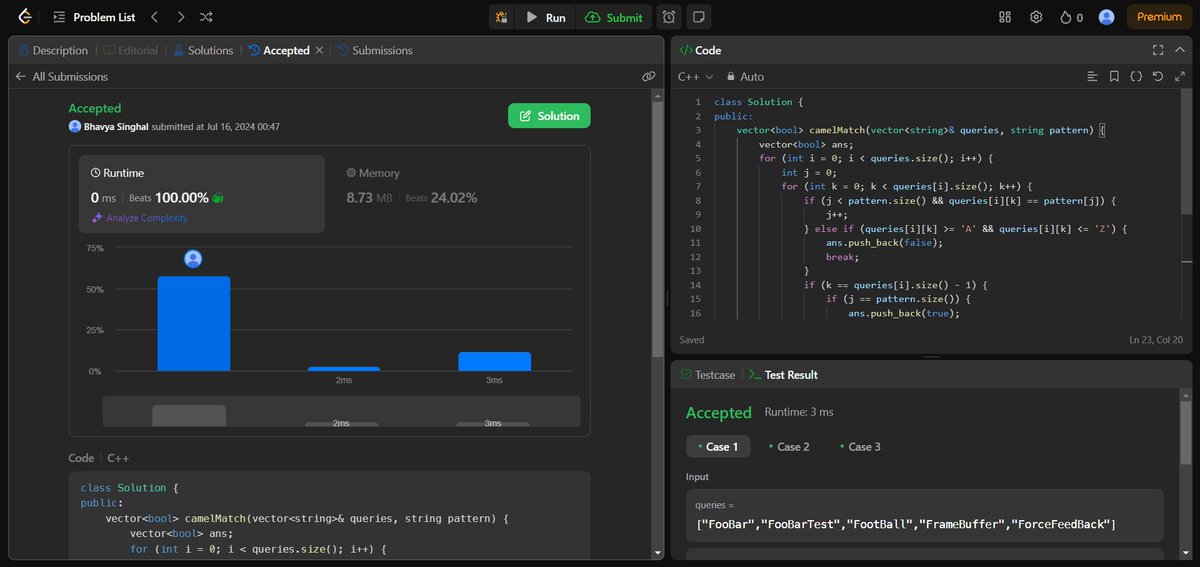Click the streak flame counter
This screenshot has height=567, width=1200.
pyautogui.click(x=1071, y=17)
